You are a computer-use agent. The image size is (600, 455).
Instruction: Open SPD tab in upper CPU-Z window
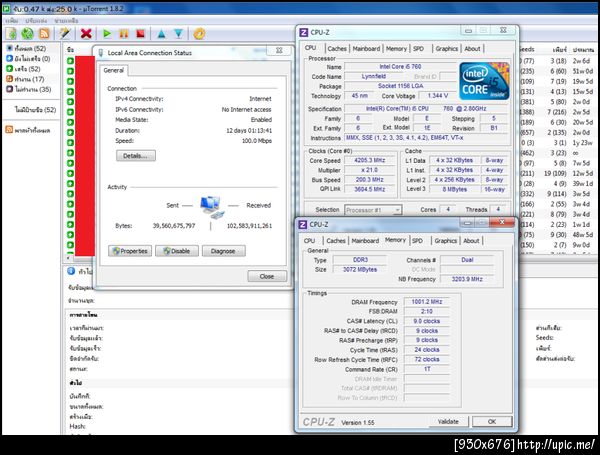coord(419,49)
